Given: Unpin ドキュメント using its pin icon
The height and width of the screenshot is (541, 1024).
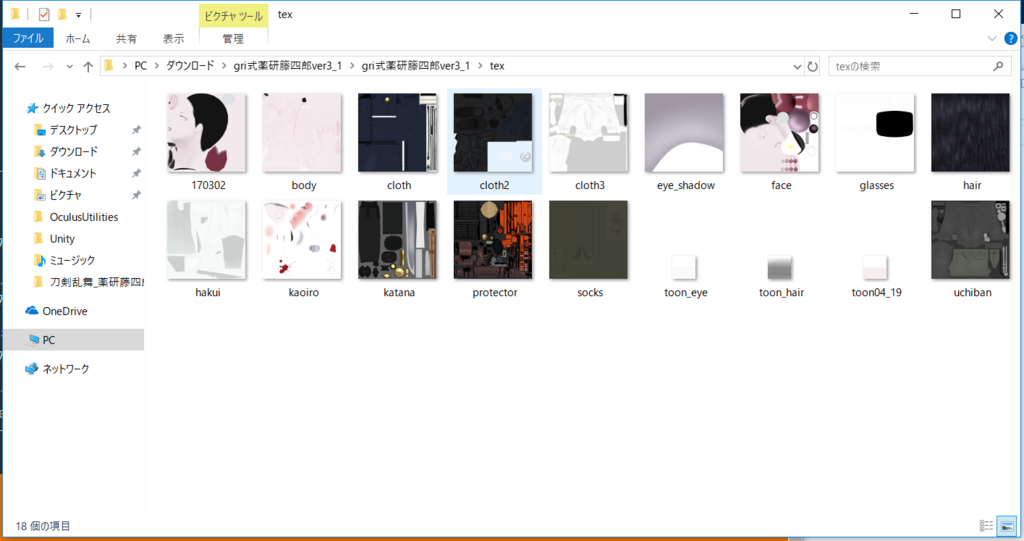Looking at the screenshot, I should tap(136, 173).
